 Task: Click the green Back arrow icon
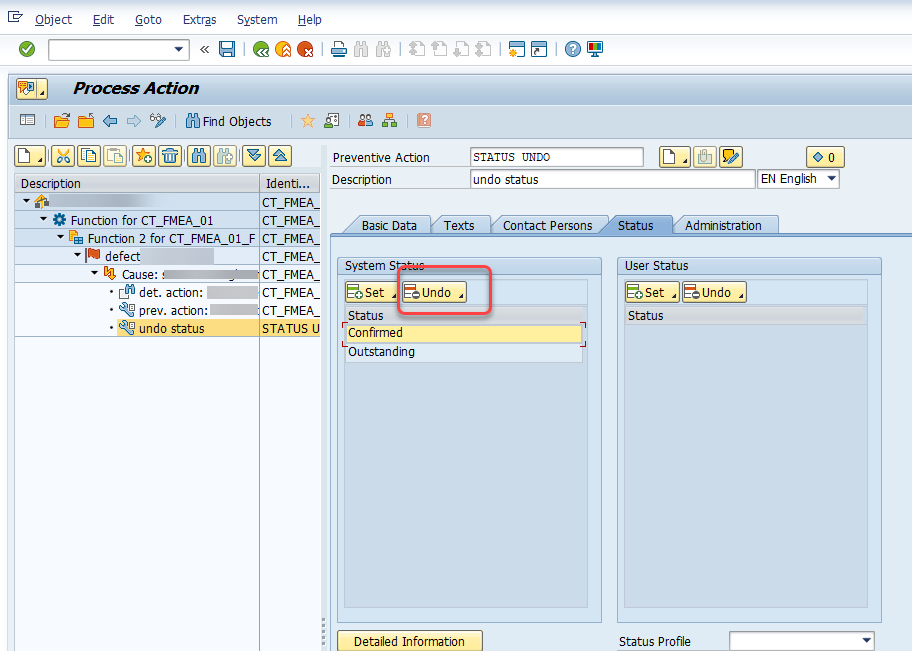click(x=261, y=49)
